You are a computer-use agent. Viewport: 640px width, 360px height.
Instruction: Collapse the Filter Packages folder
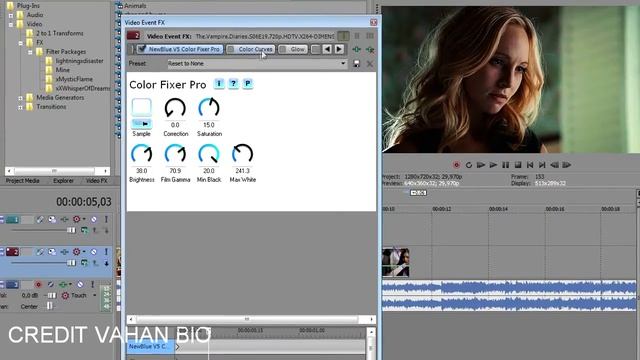pos(30,52)
